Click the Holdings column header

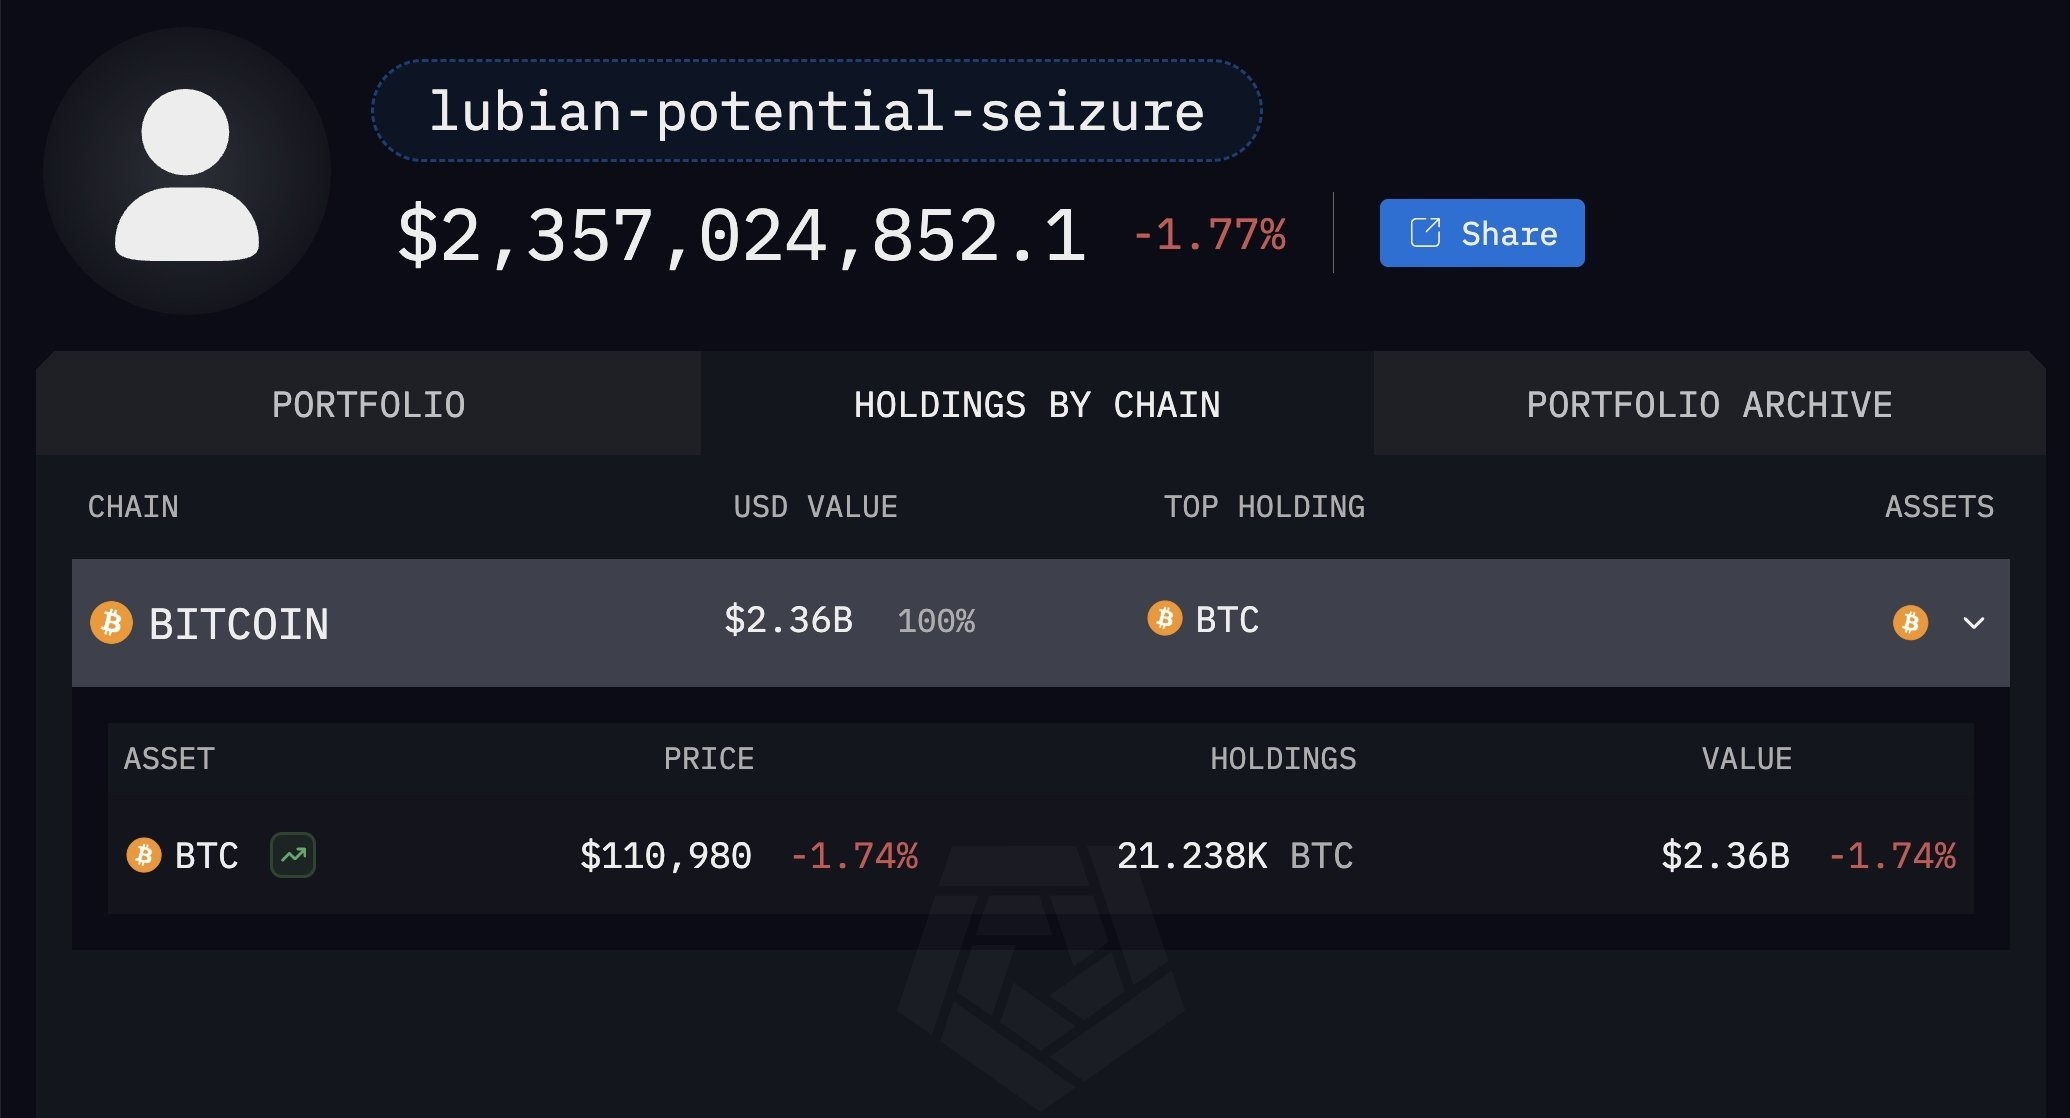click(x=1283, y=759)
